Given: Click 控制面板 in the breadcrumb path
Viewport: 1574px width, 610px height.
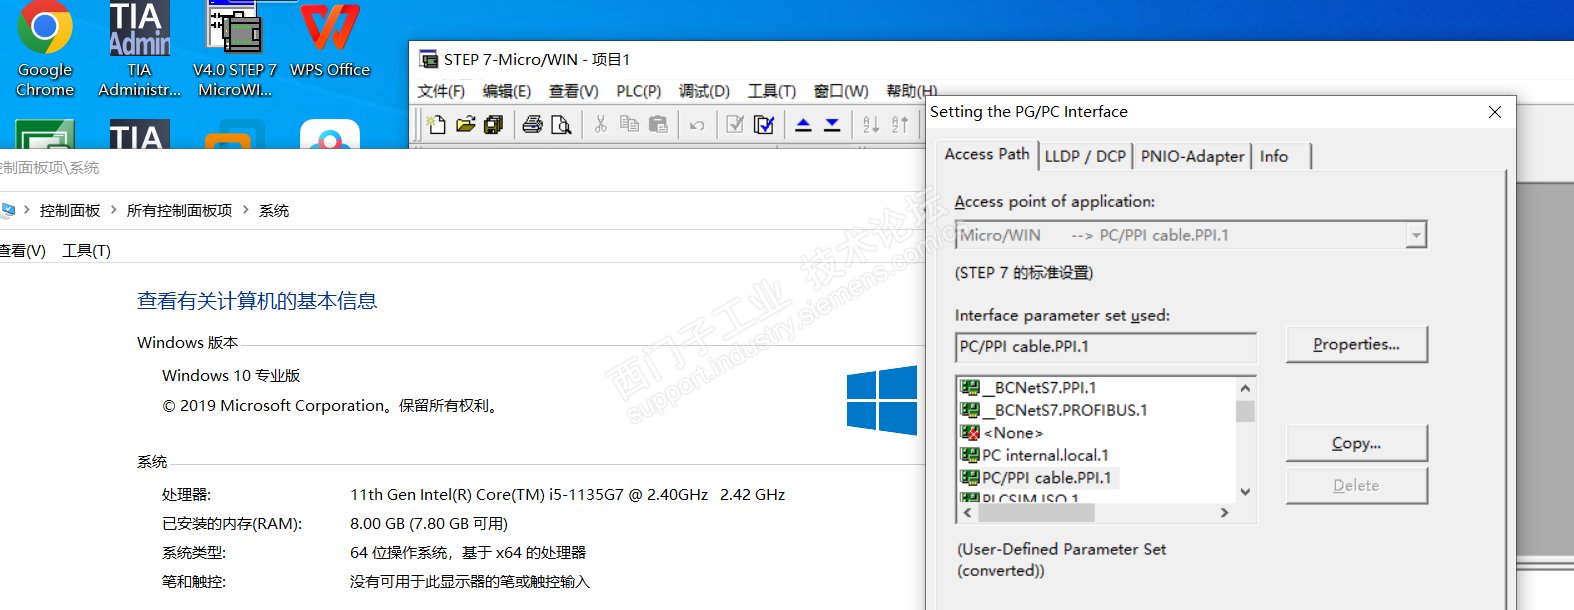Looking at the screenshot, I should [70, 210].
